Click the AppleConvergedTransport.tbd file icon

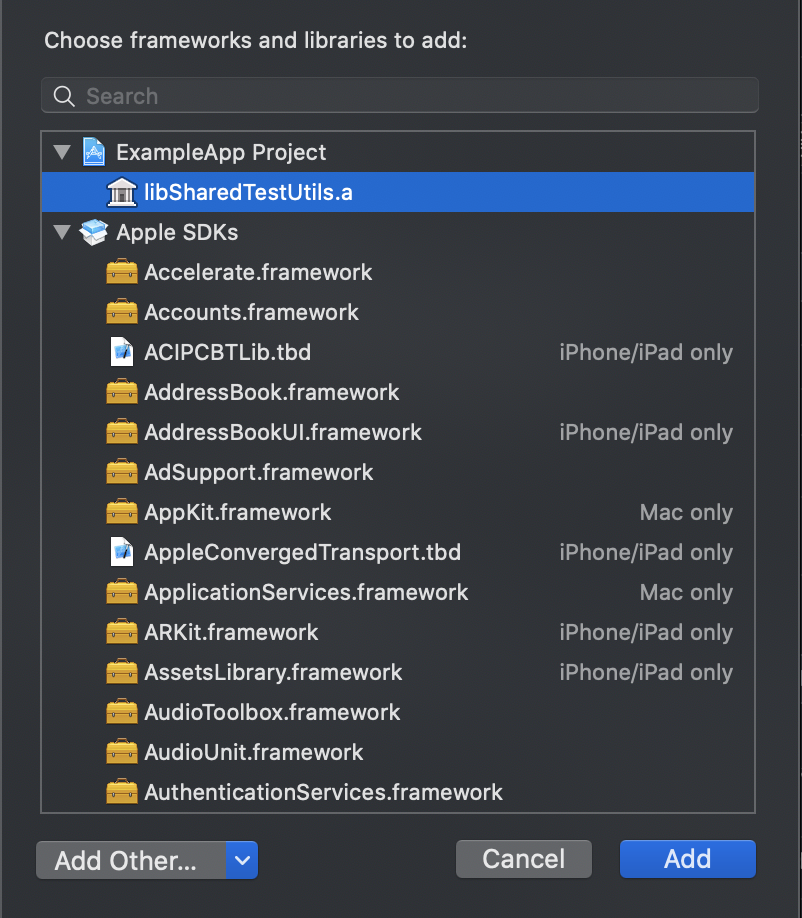pos(121,551)
